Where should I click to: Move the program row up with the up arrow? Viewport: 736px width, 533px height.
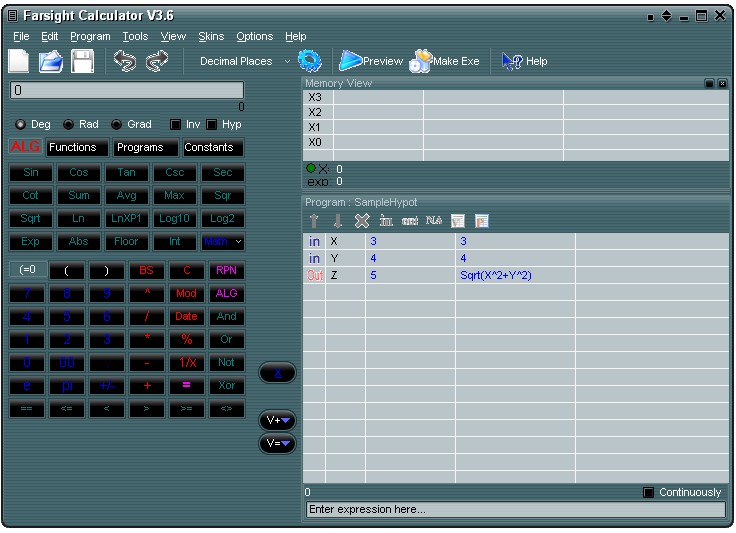pos(314,221)
